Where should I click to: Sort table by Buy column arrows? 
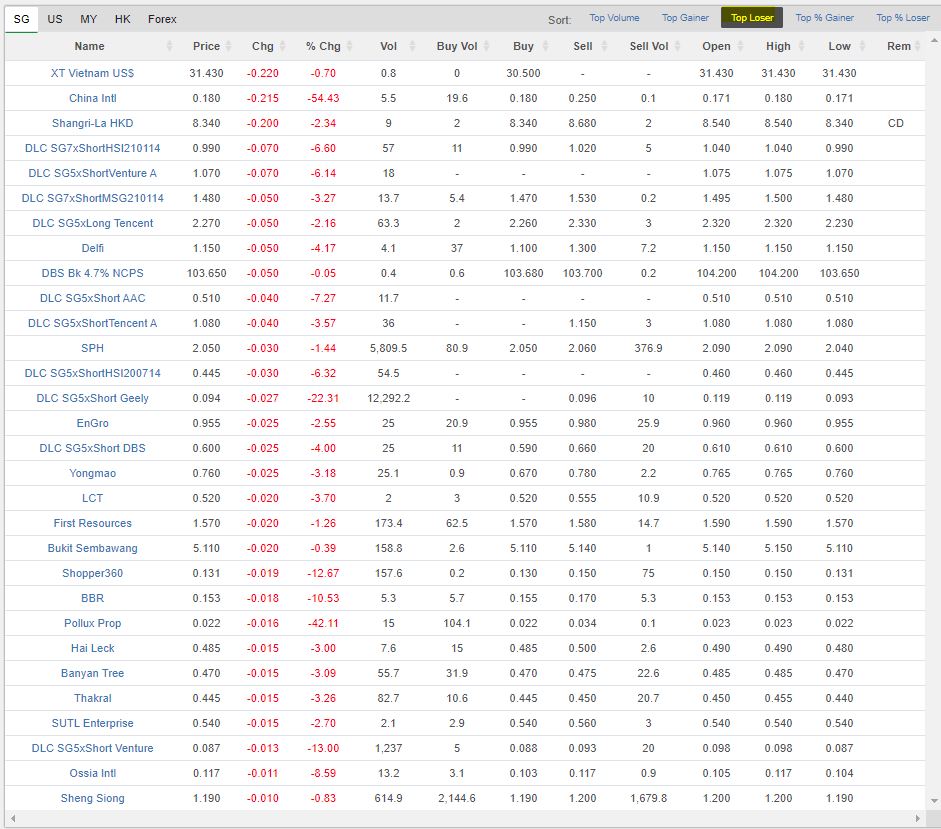coord(545,46)
